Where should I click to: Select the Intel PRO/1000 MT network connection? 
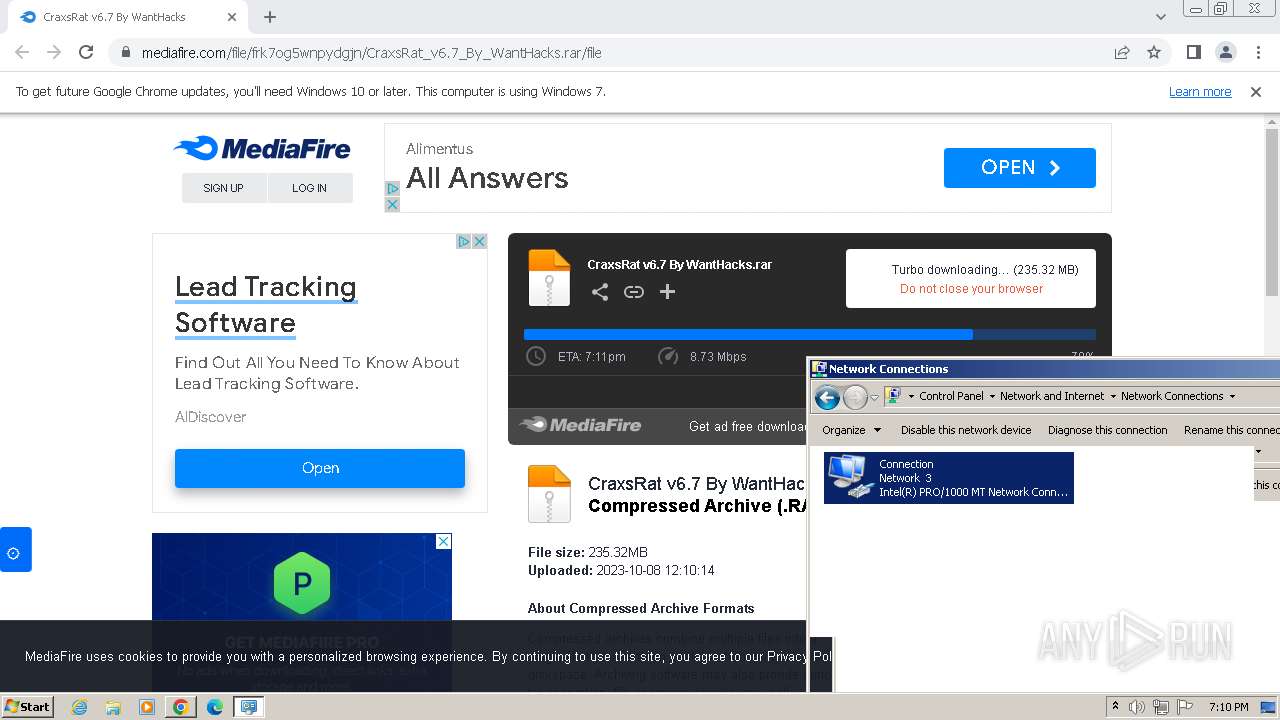[x=948, y=478]
